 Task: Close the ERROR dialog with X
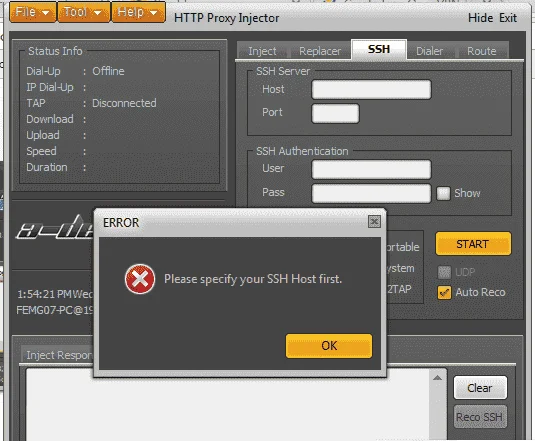tap(374, 222)
